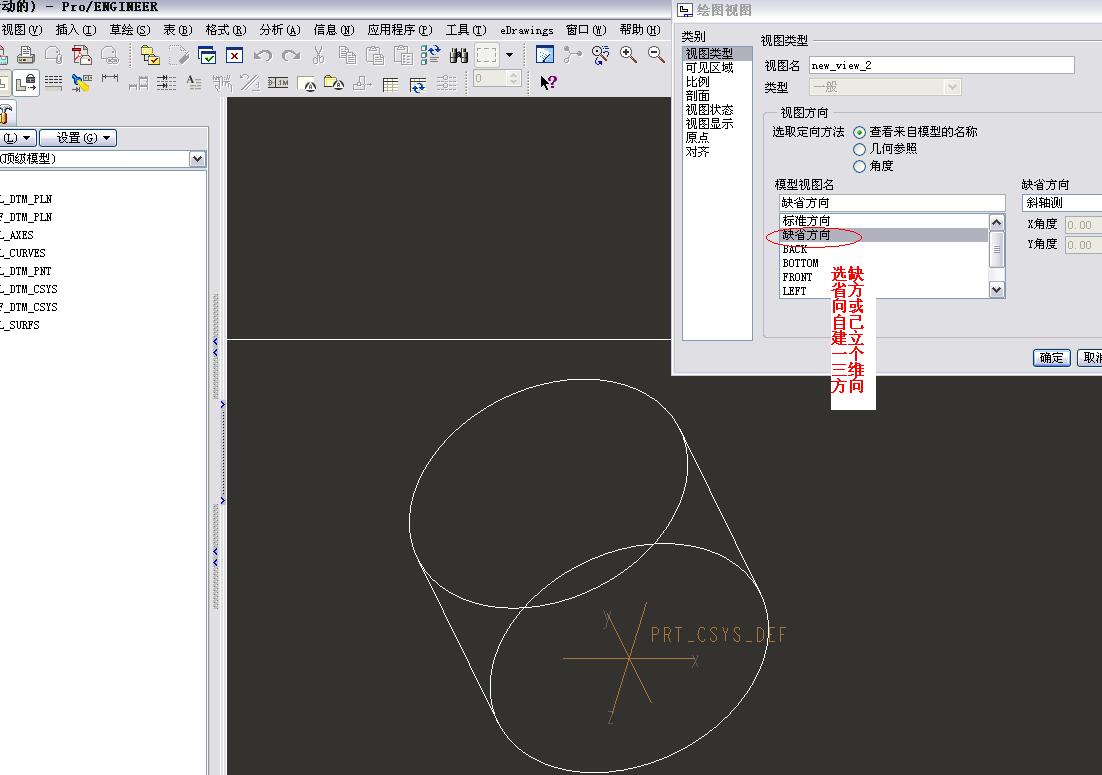The image size is (1102, 775).
Task: Click the Send Mail with attachment icon
Action: (53, 55)
